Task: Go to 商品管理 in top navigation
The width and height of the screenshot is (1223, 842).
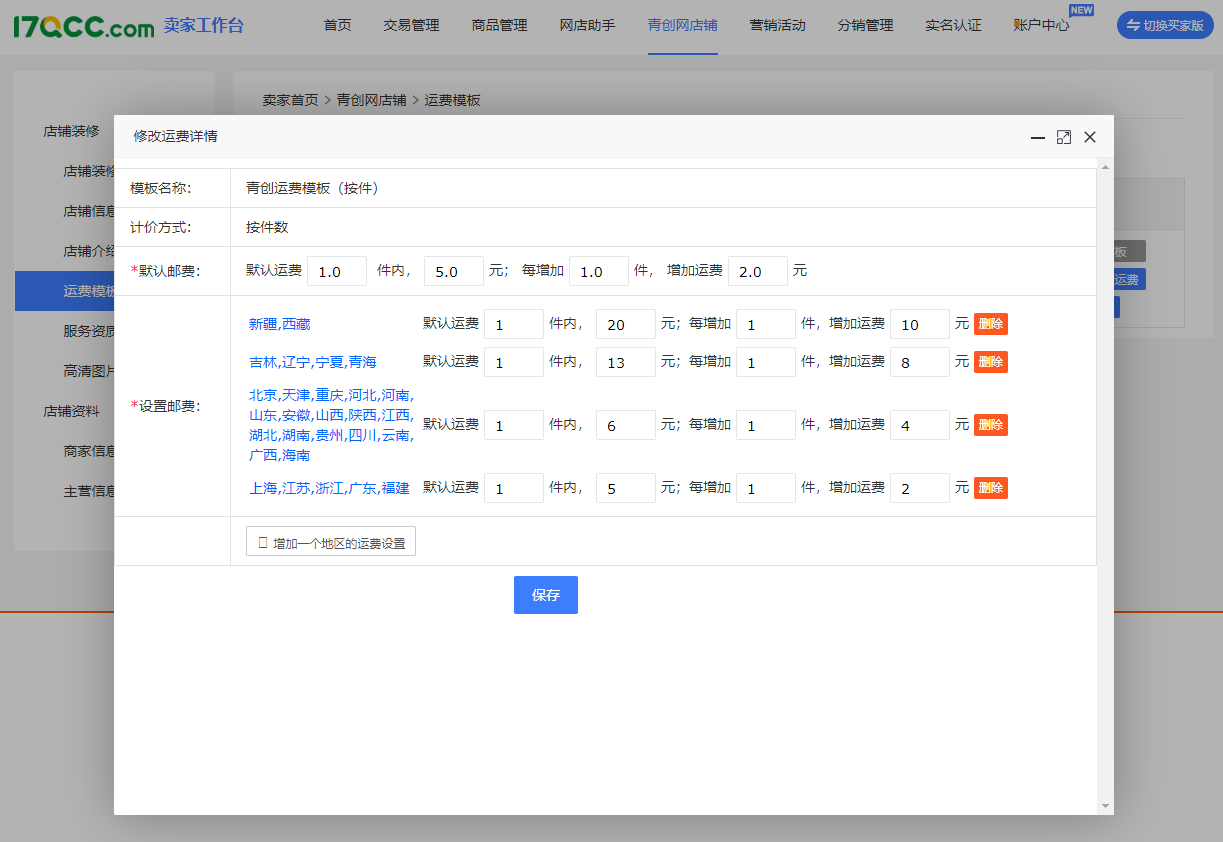Action: coord(499,26)
